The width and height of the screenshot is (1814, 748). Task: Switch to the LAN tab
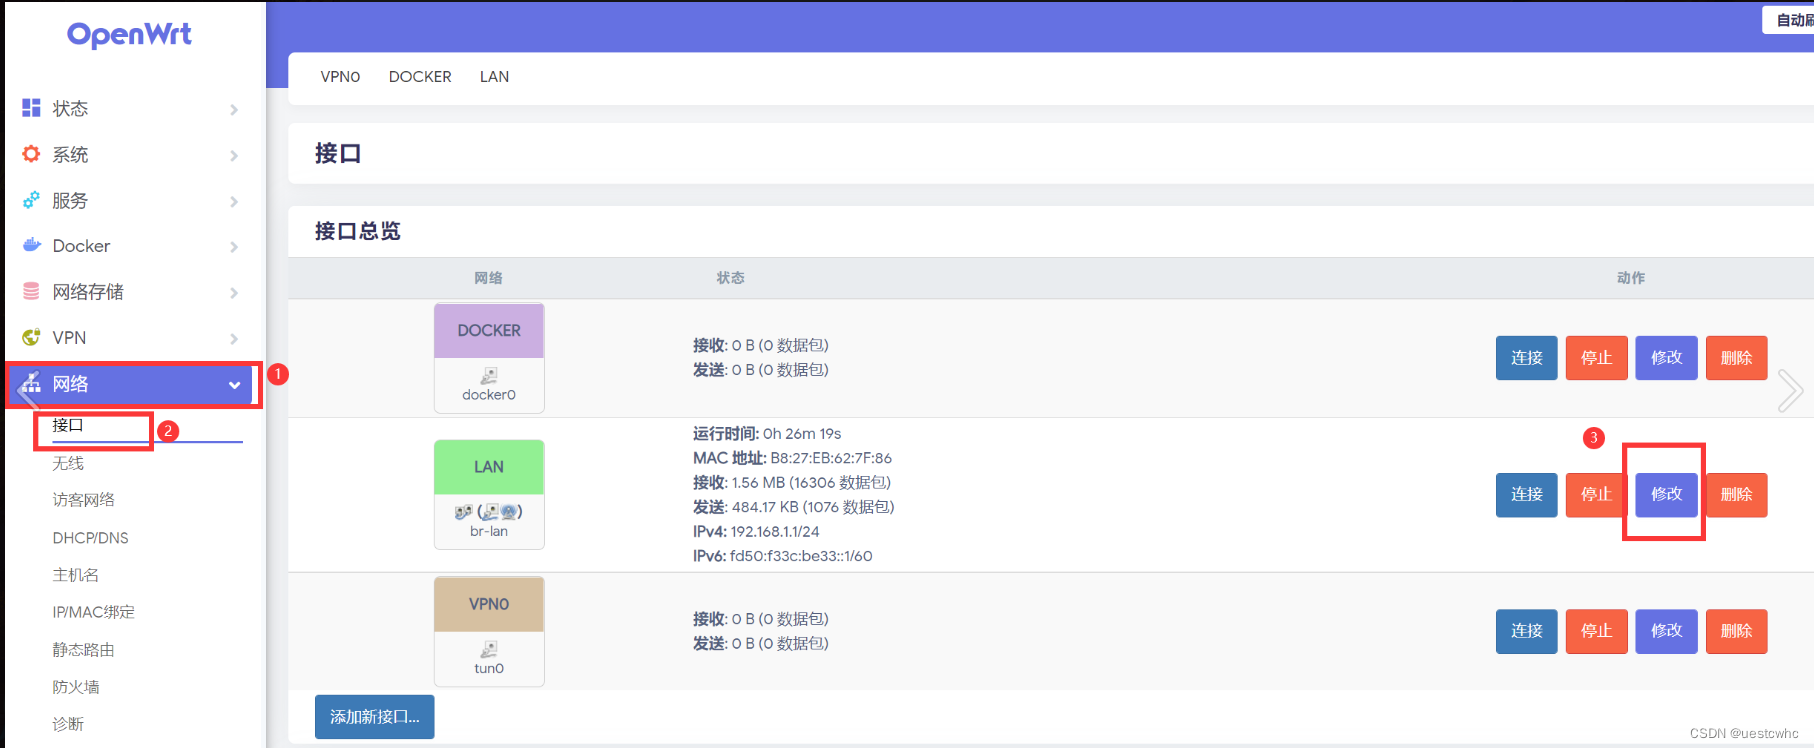(494, 77)
